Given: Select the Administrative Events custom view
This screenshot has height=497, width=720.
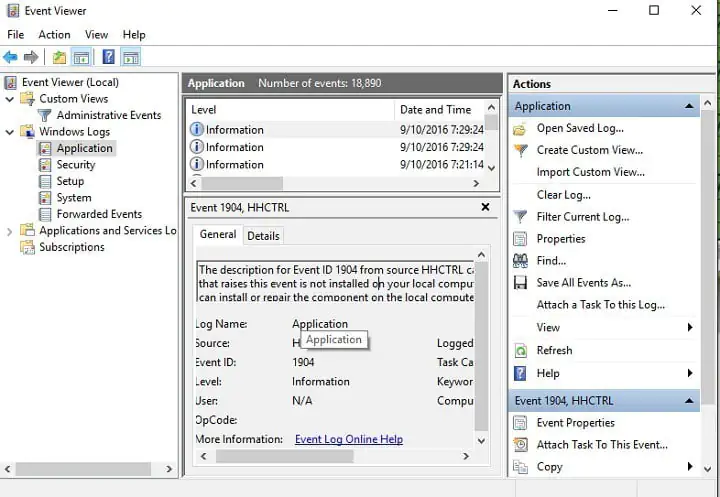Looking at the screenshot, I should (x=108, y=115).
